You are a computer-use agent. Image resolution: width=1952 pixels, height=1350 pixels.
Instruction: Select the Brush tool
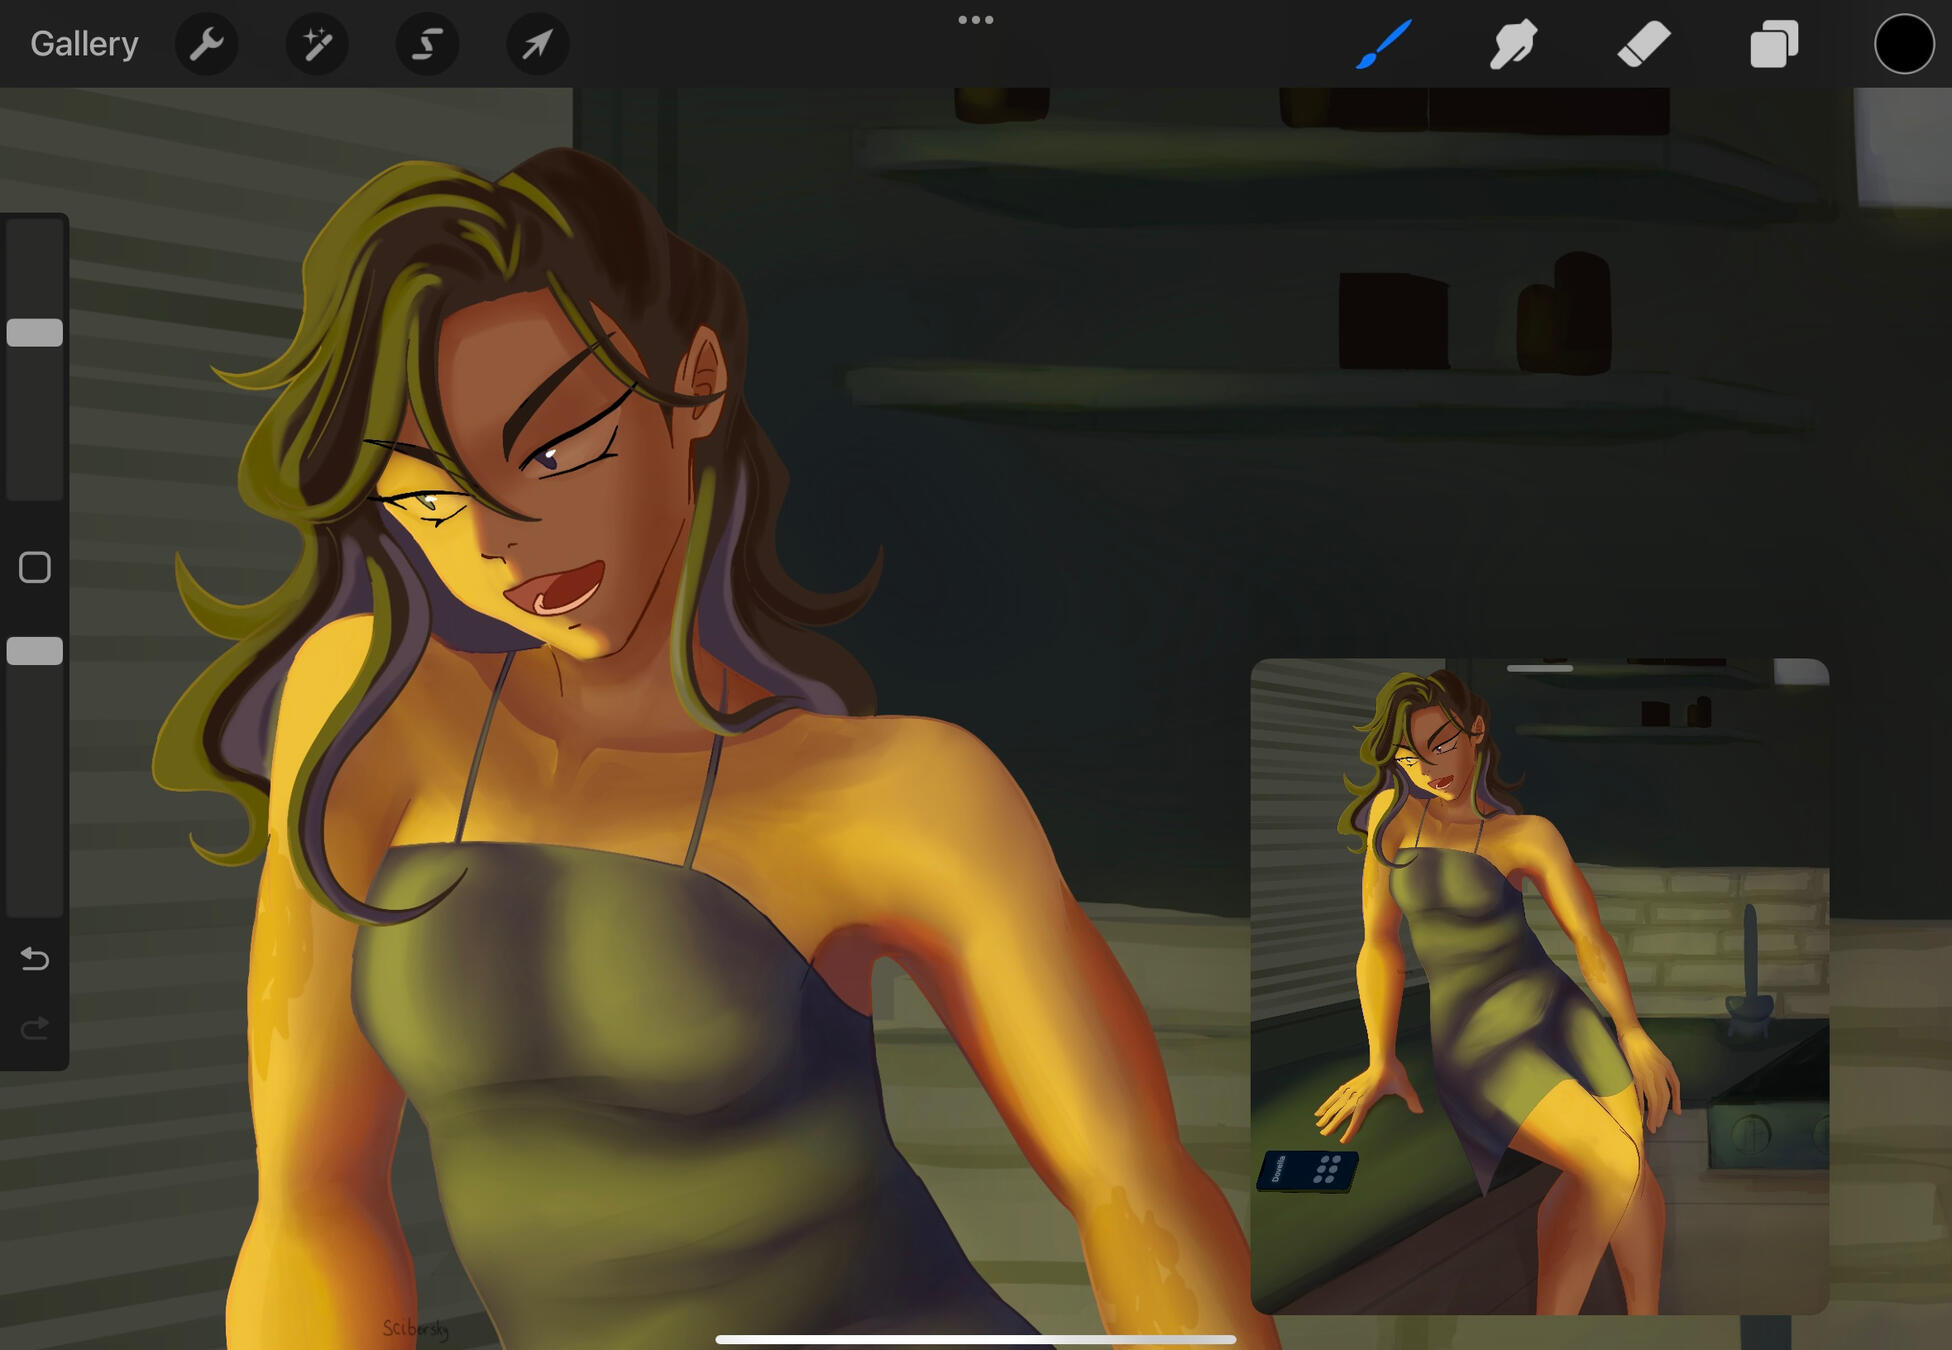tap(1384, 43)
